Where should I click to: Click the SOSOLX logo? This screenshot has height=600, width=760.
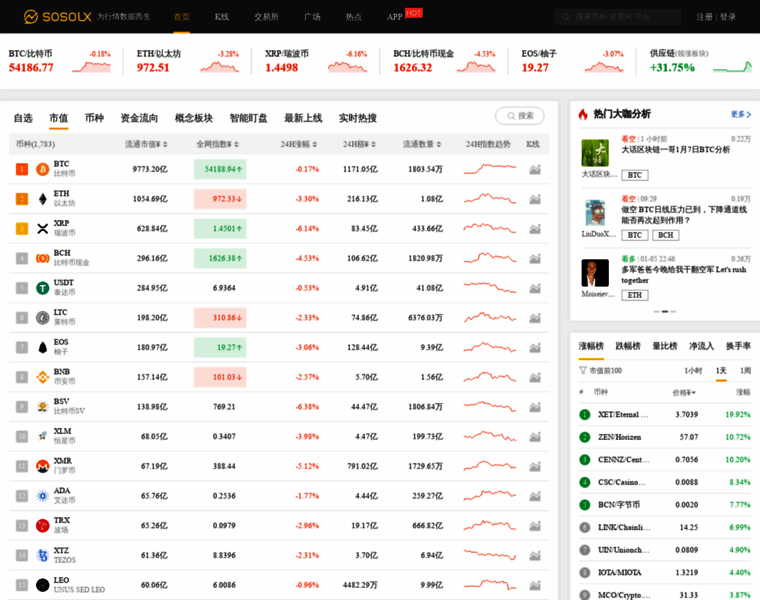coord(57,17)
